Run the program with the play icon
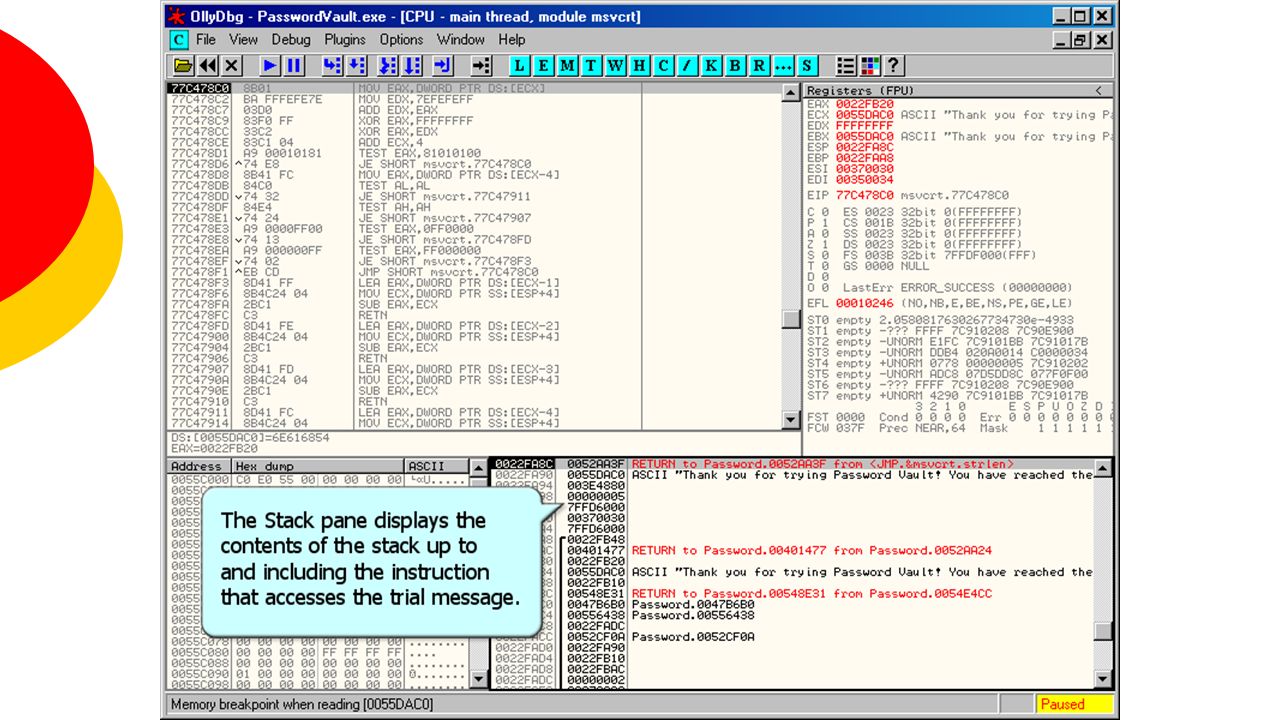The height and width of the screenshot is (720, 1280). 270,66
